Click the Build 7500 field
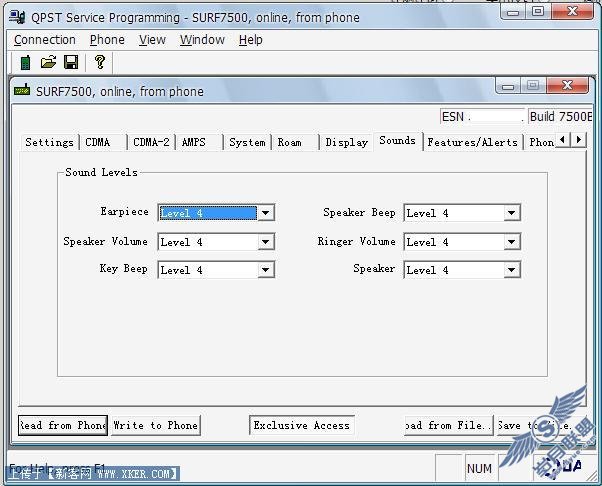Screen dimensions: 602x486 pyautogui.click(x=560, y=116)
